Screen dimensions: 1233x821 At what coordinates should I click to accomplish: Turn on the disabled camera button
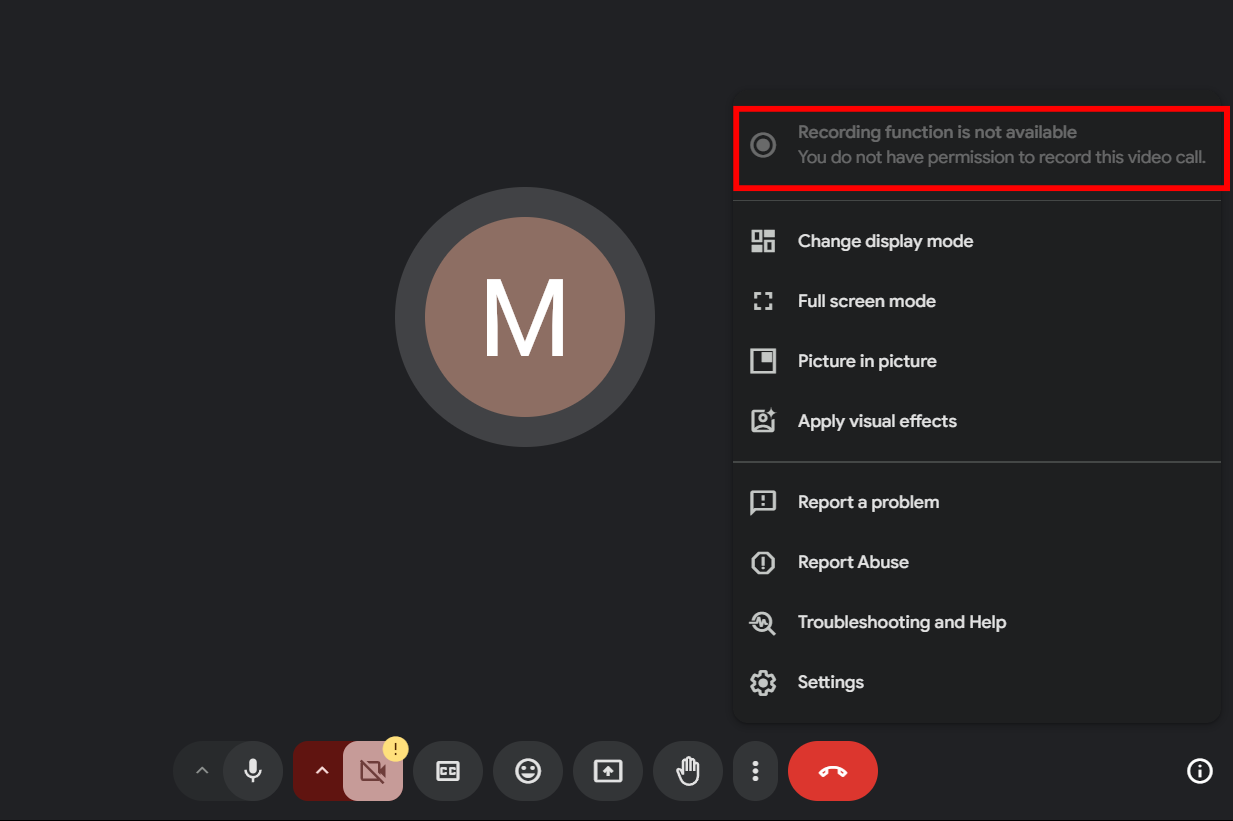pos(373,771)
